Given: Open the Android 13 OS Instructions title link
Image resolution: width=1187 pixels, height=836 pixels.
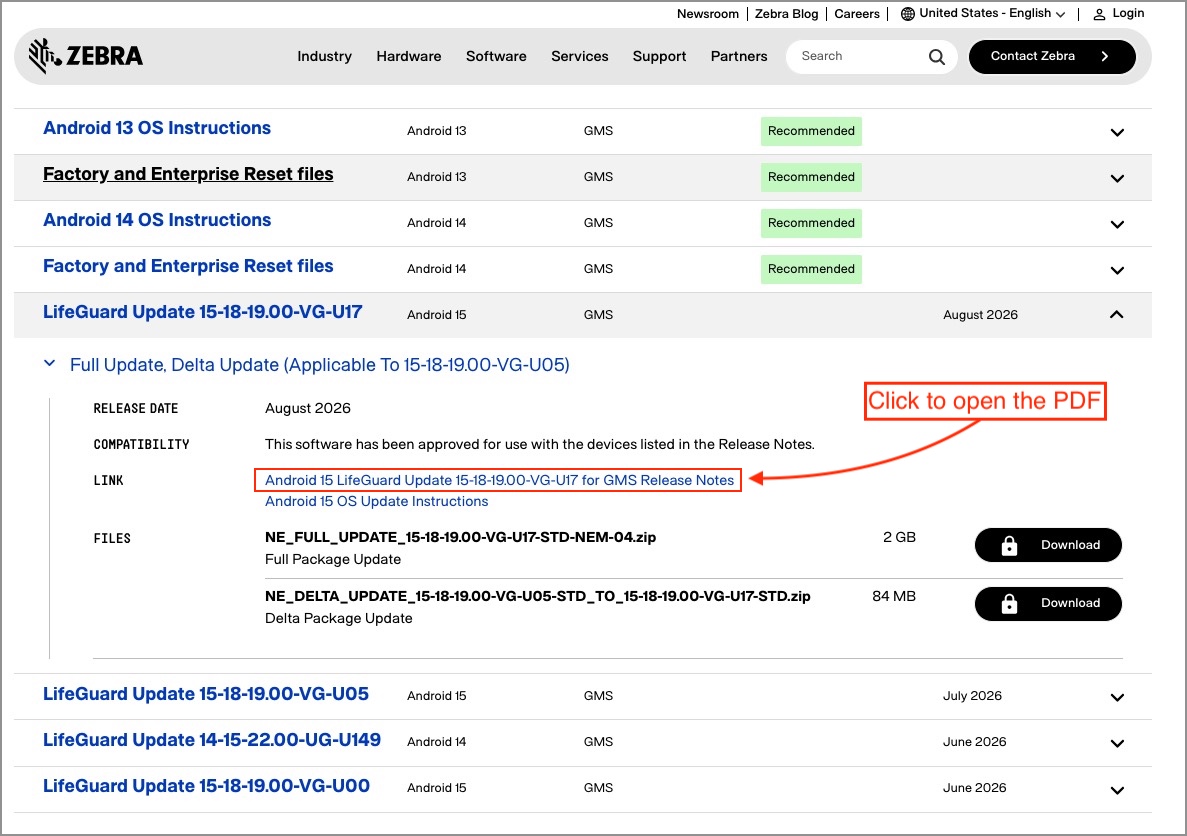Looking at the screenshot, I should tap(157, 128).
